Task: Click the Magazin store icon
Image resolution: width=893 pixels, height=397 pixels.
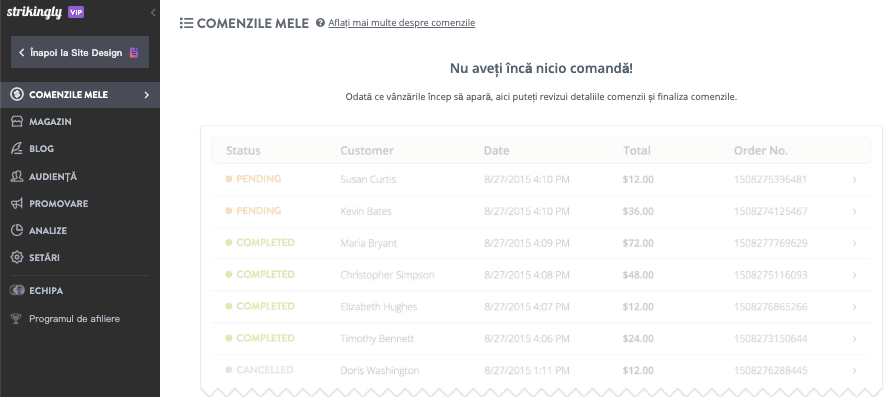Action: click(x=17, y=122)
